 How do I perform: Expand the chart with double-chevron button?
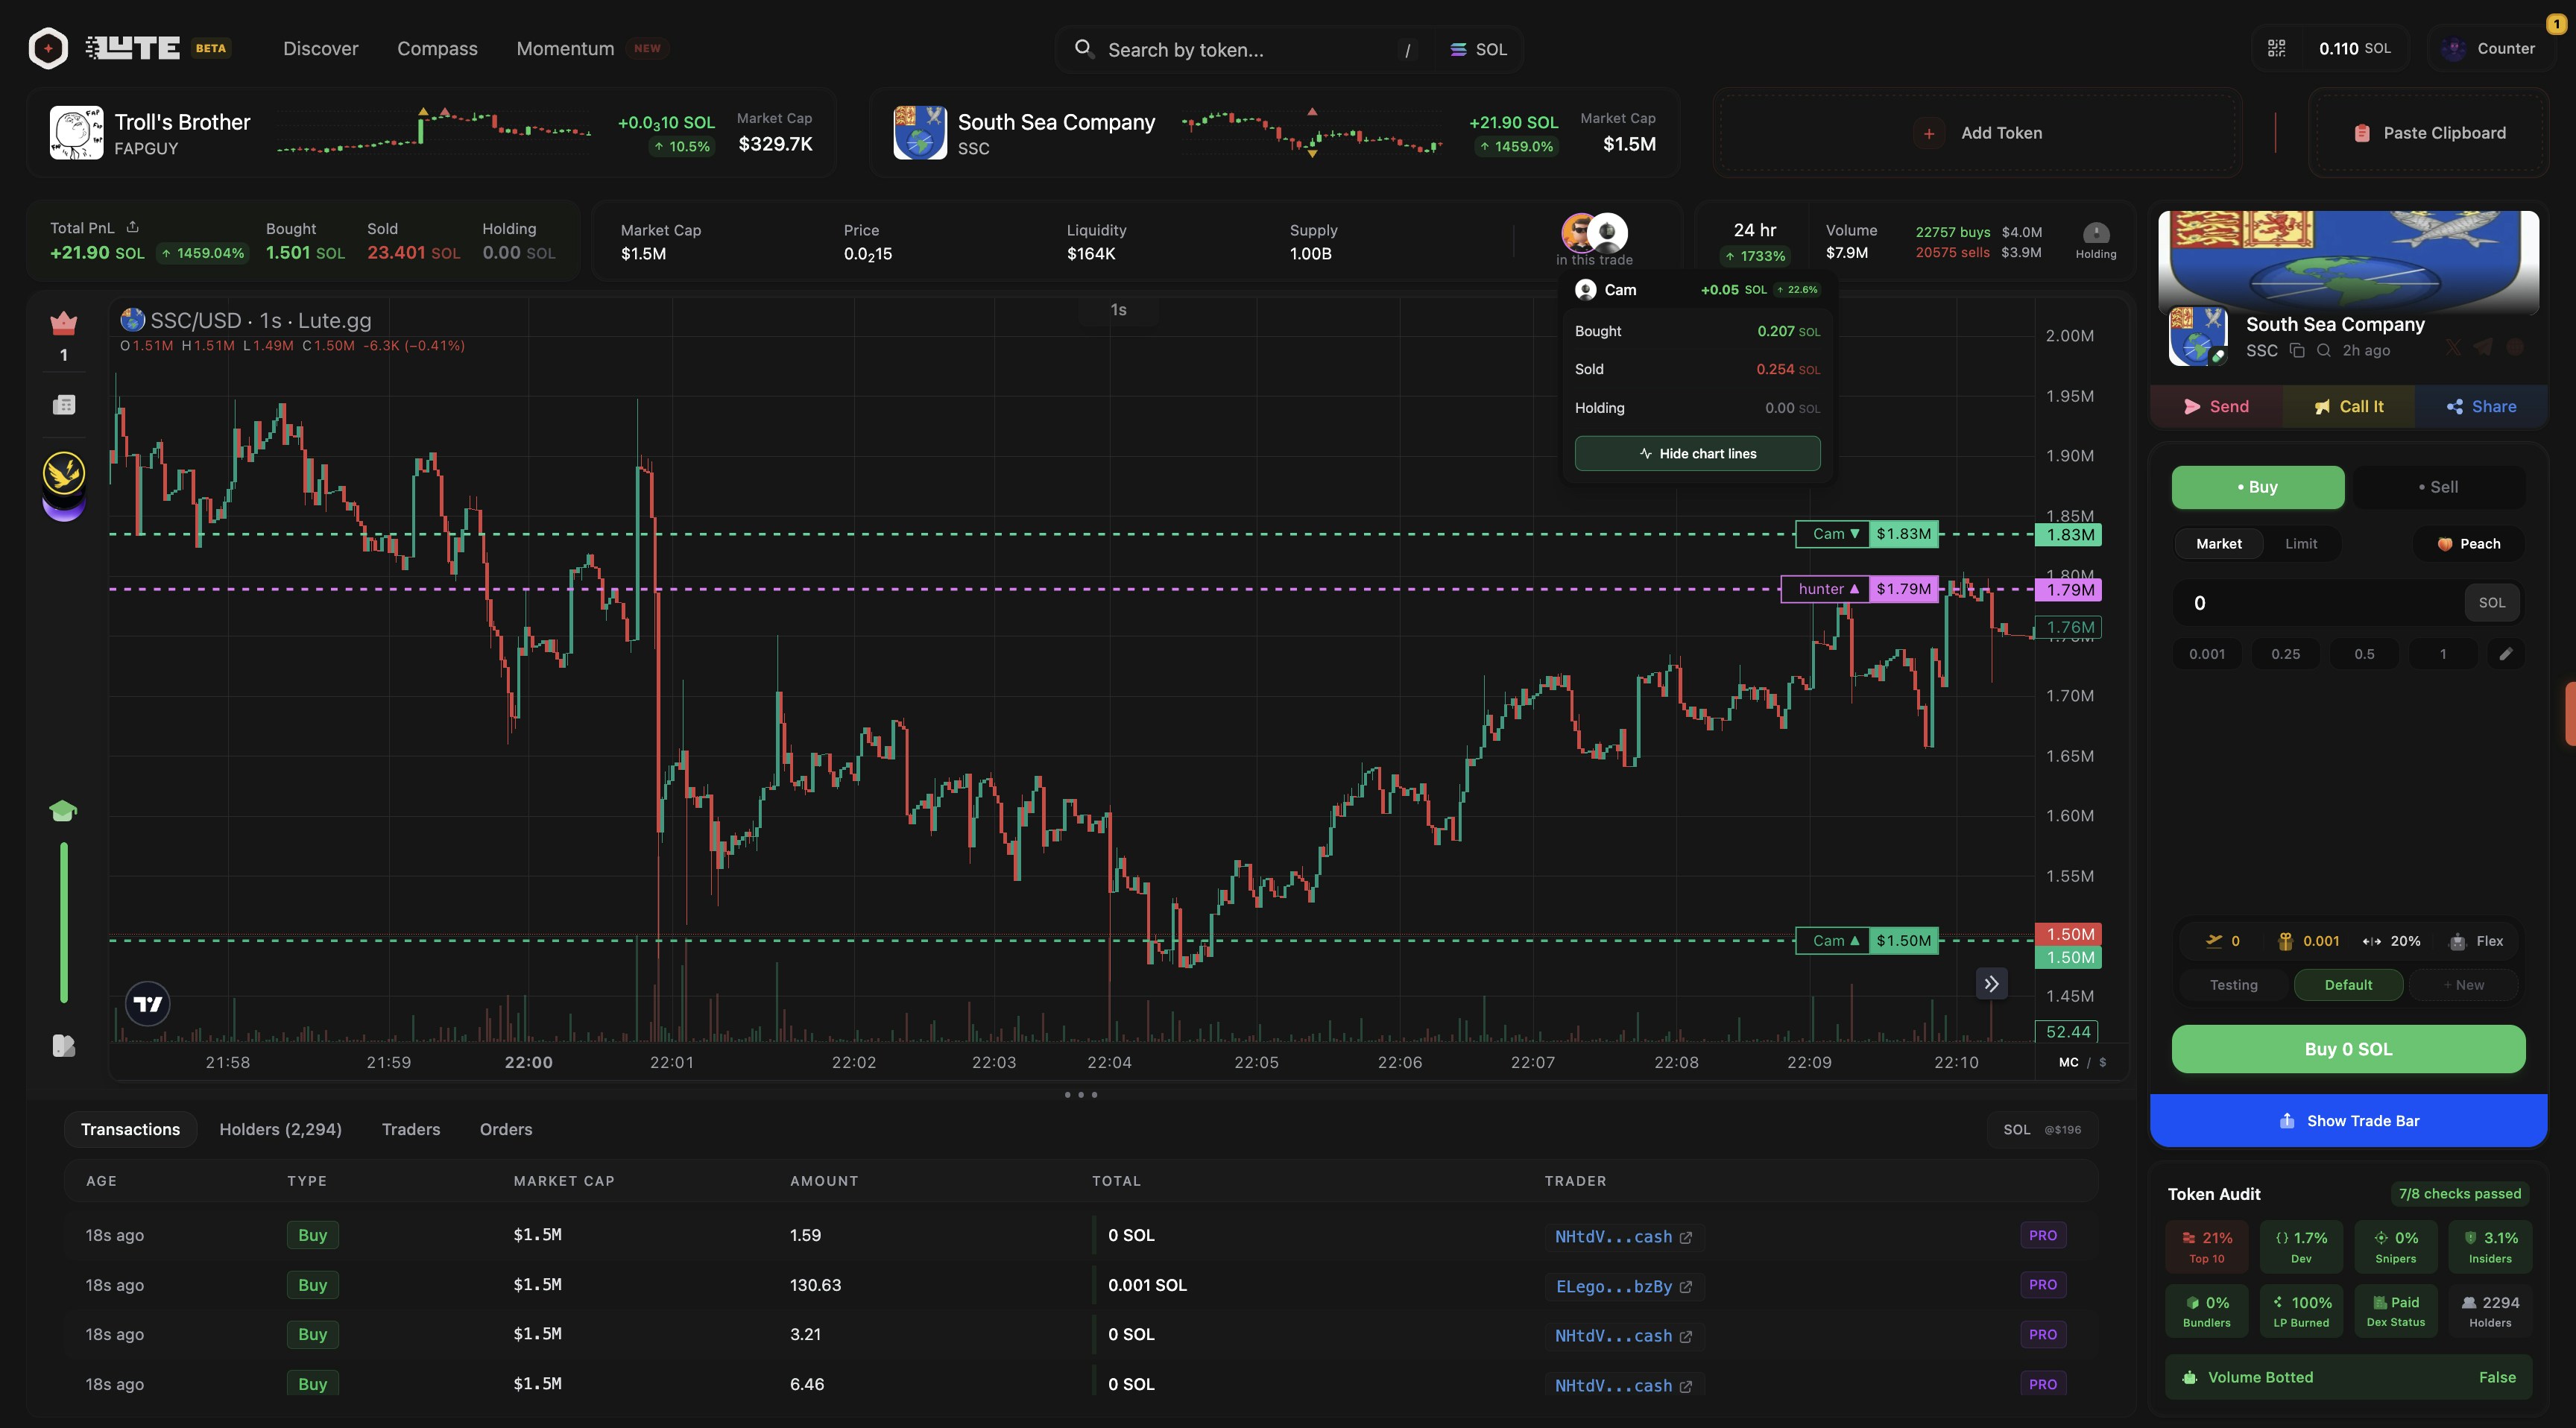point(1991,984)
